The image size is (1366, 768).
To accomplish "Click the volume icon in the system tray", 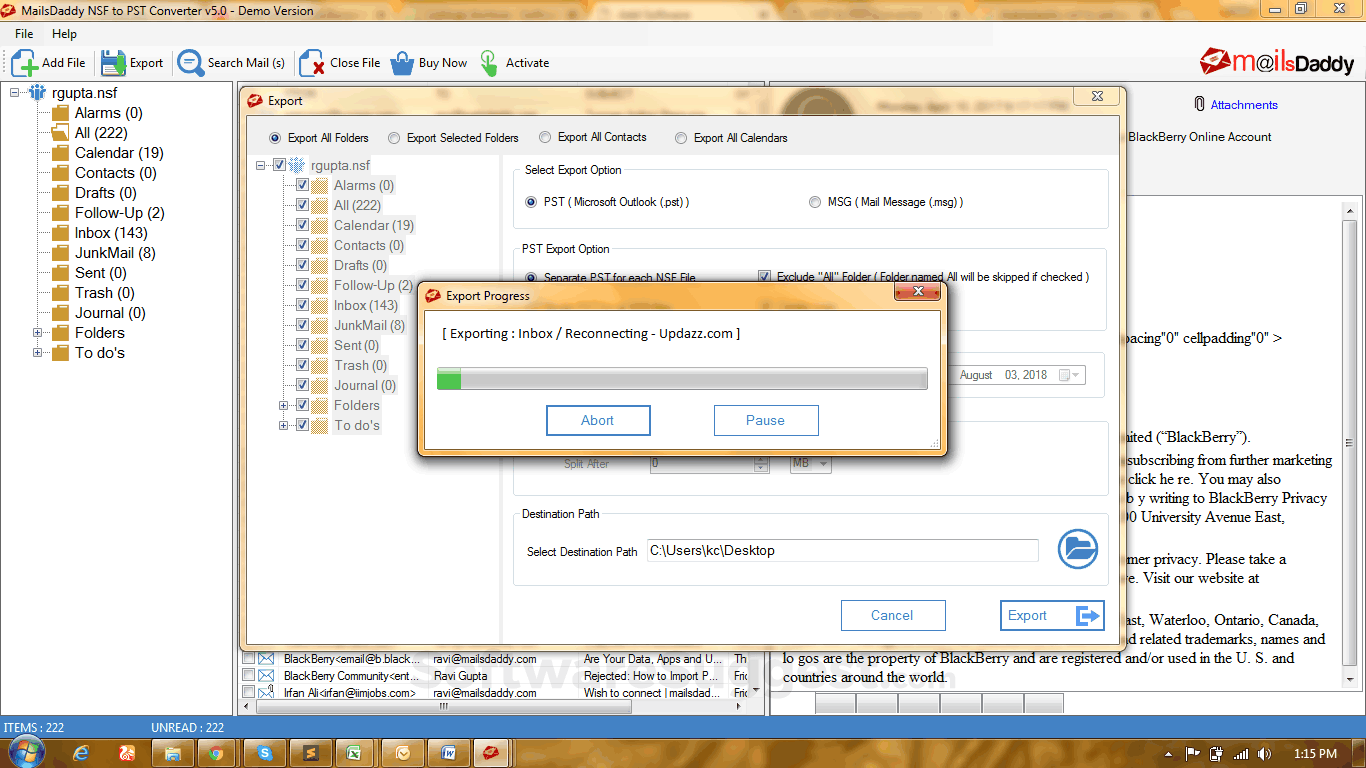I will (1266, 754).
